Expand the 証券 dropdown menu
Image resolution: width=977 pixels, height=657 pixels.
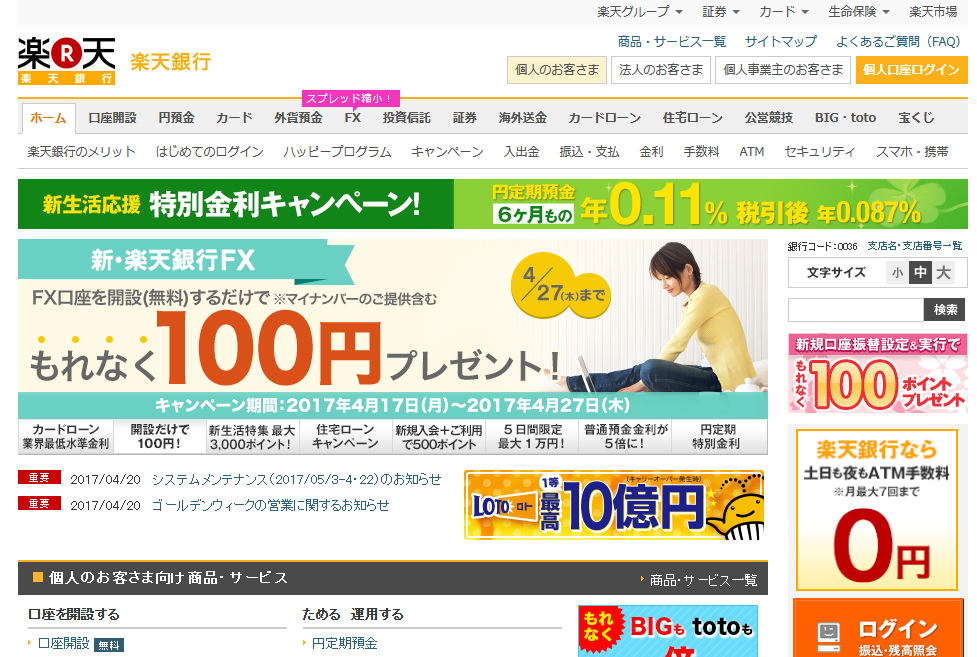(x=721, y=12)
